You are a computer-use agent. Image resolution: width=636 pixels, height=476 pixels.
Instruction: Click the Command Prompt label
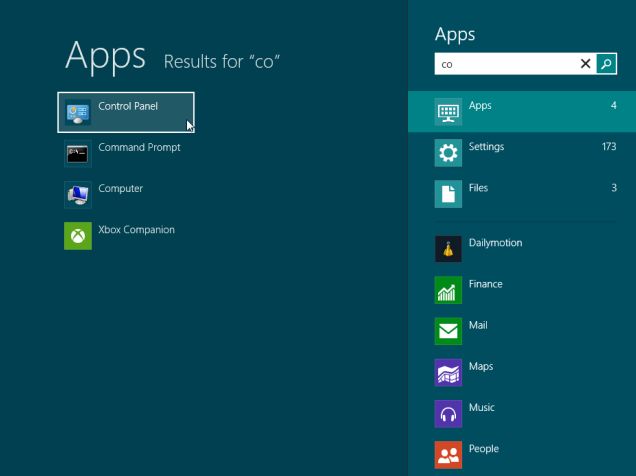point(139,148)
